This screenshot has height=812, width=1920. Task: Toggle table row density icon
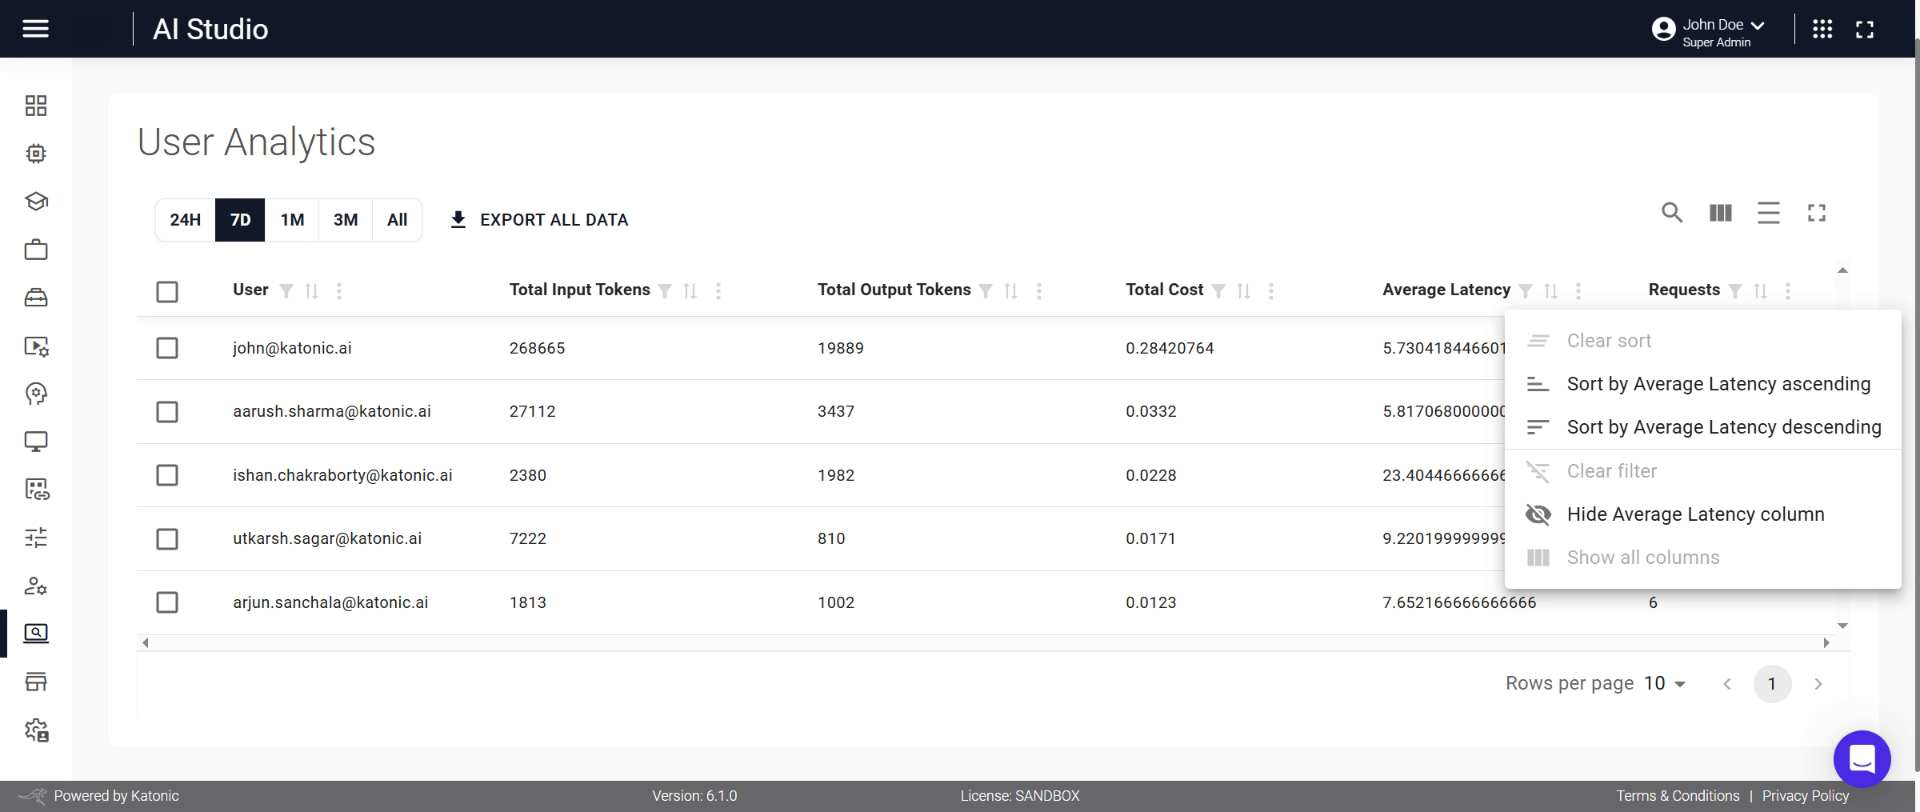point(1769,212)
